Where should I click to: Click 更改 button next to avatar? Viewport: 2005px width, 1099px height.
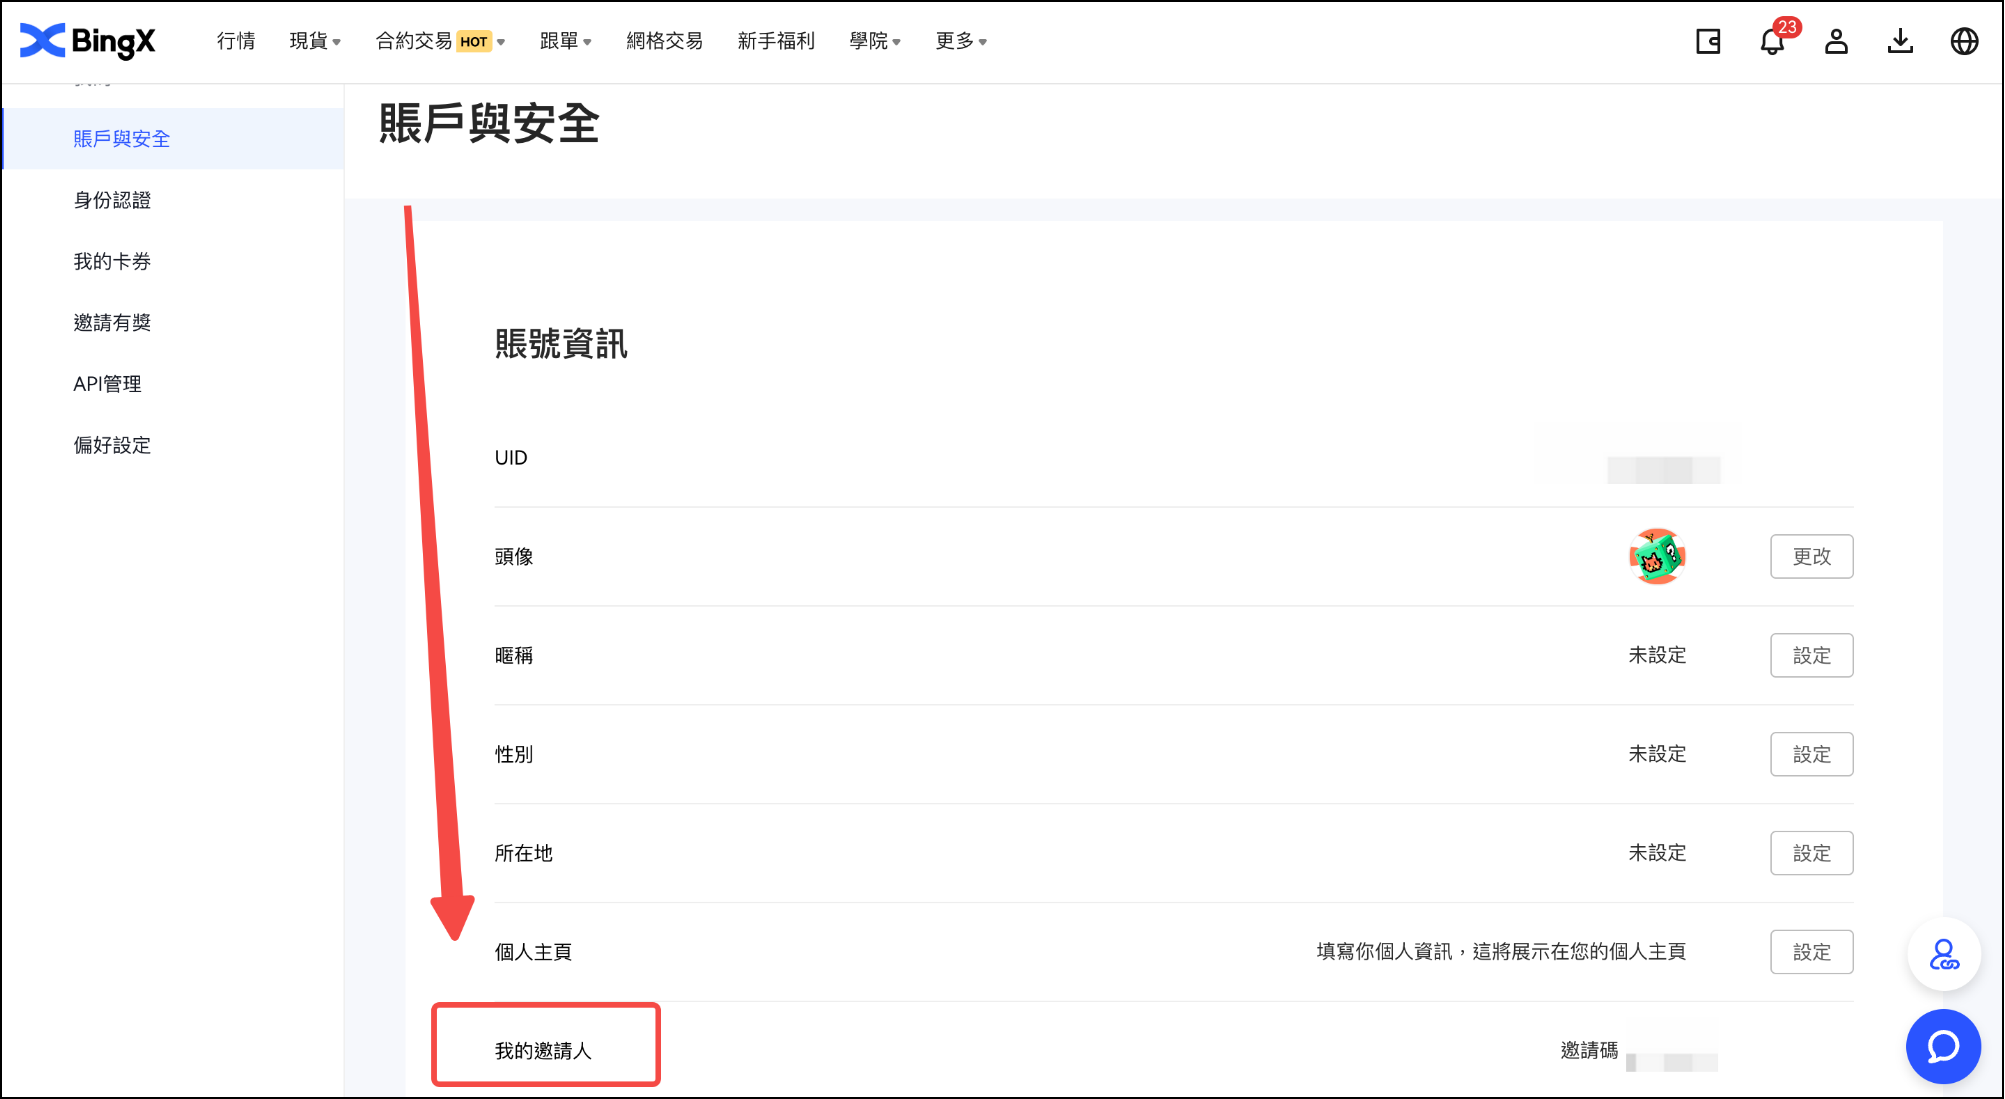[1811, 556]
